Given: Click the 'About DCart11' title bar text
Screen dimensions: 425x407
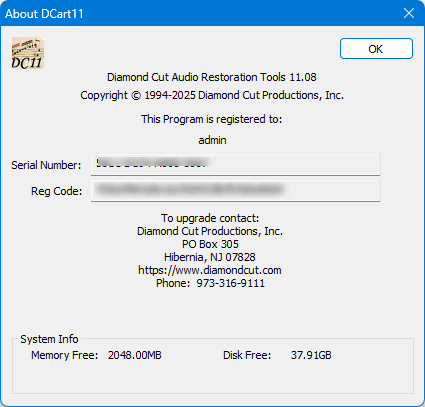Looking at the screenshot, I should coord(44,14).
